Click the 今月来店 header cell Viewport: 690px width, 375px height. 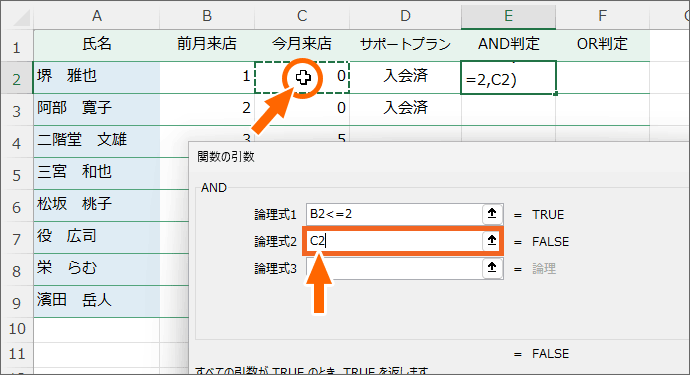point(302,44)
